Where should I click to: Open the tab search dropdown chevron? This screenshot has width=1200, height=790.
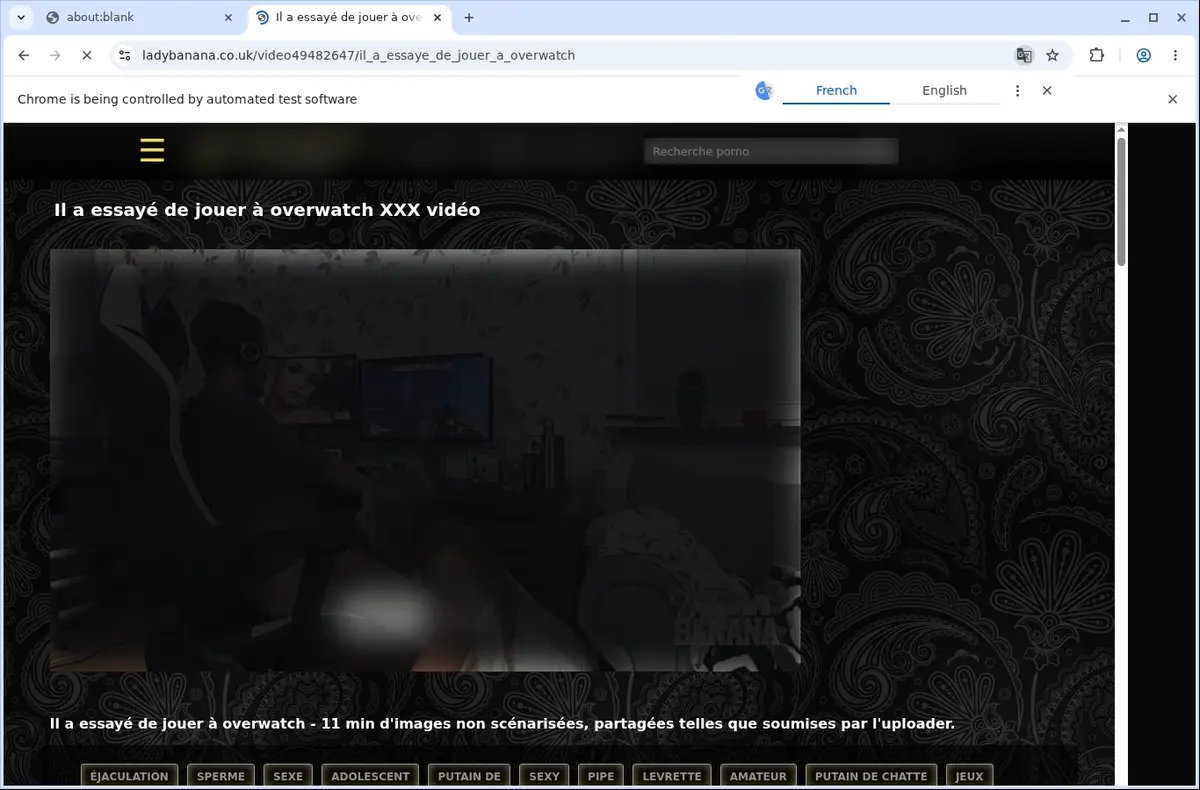coord(20,17)
